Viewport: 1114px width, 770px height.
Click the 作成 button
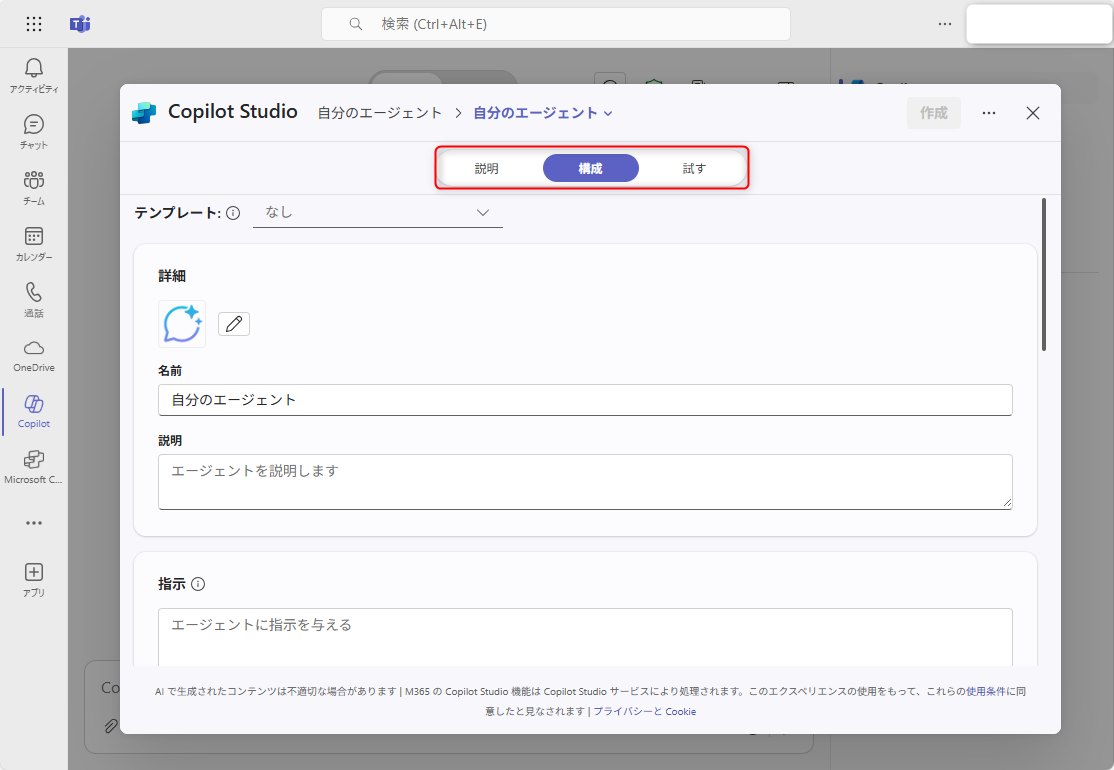(934, 113)
